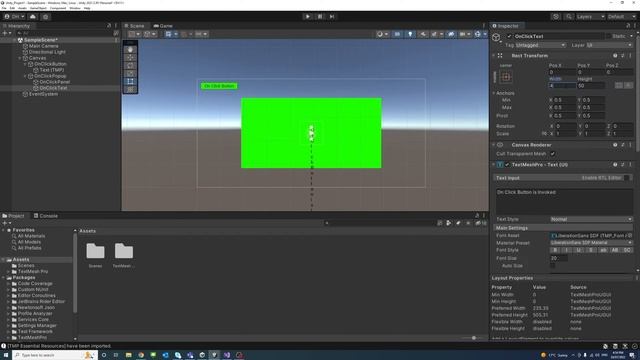Toggle Cull Transparent Mesh checkbox
Screen dimensions: 640x360
(552, 154)
